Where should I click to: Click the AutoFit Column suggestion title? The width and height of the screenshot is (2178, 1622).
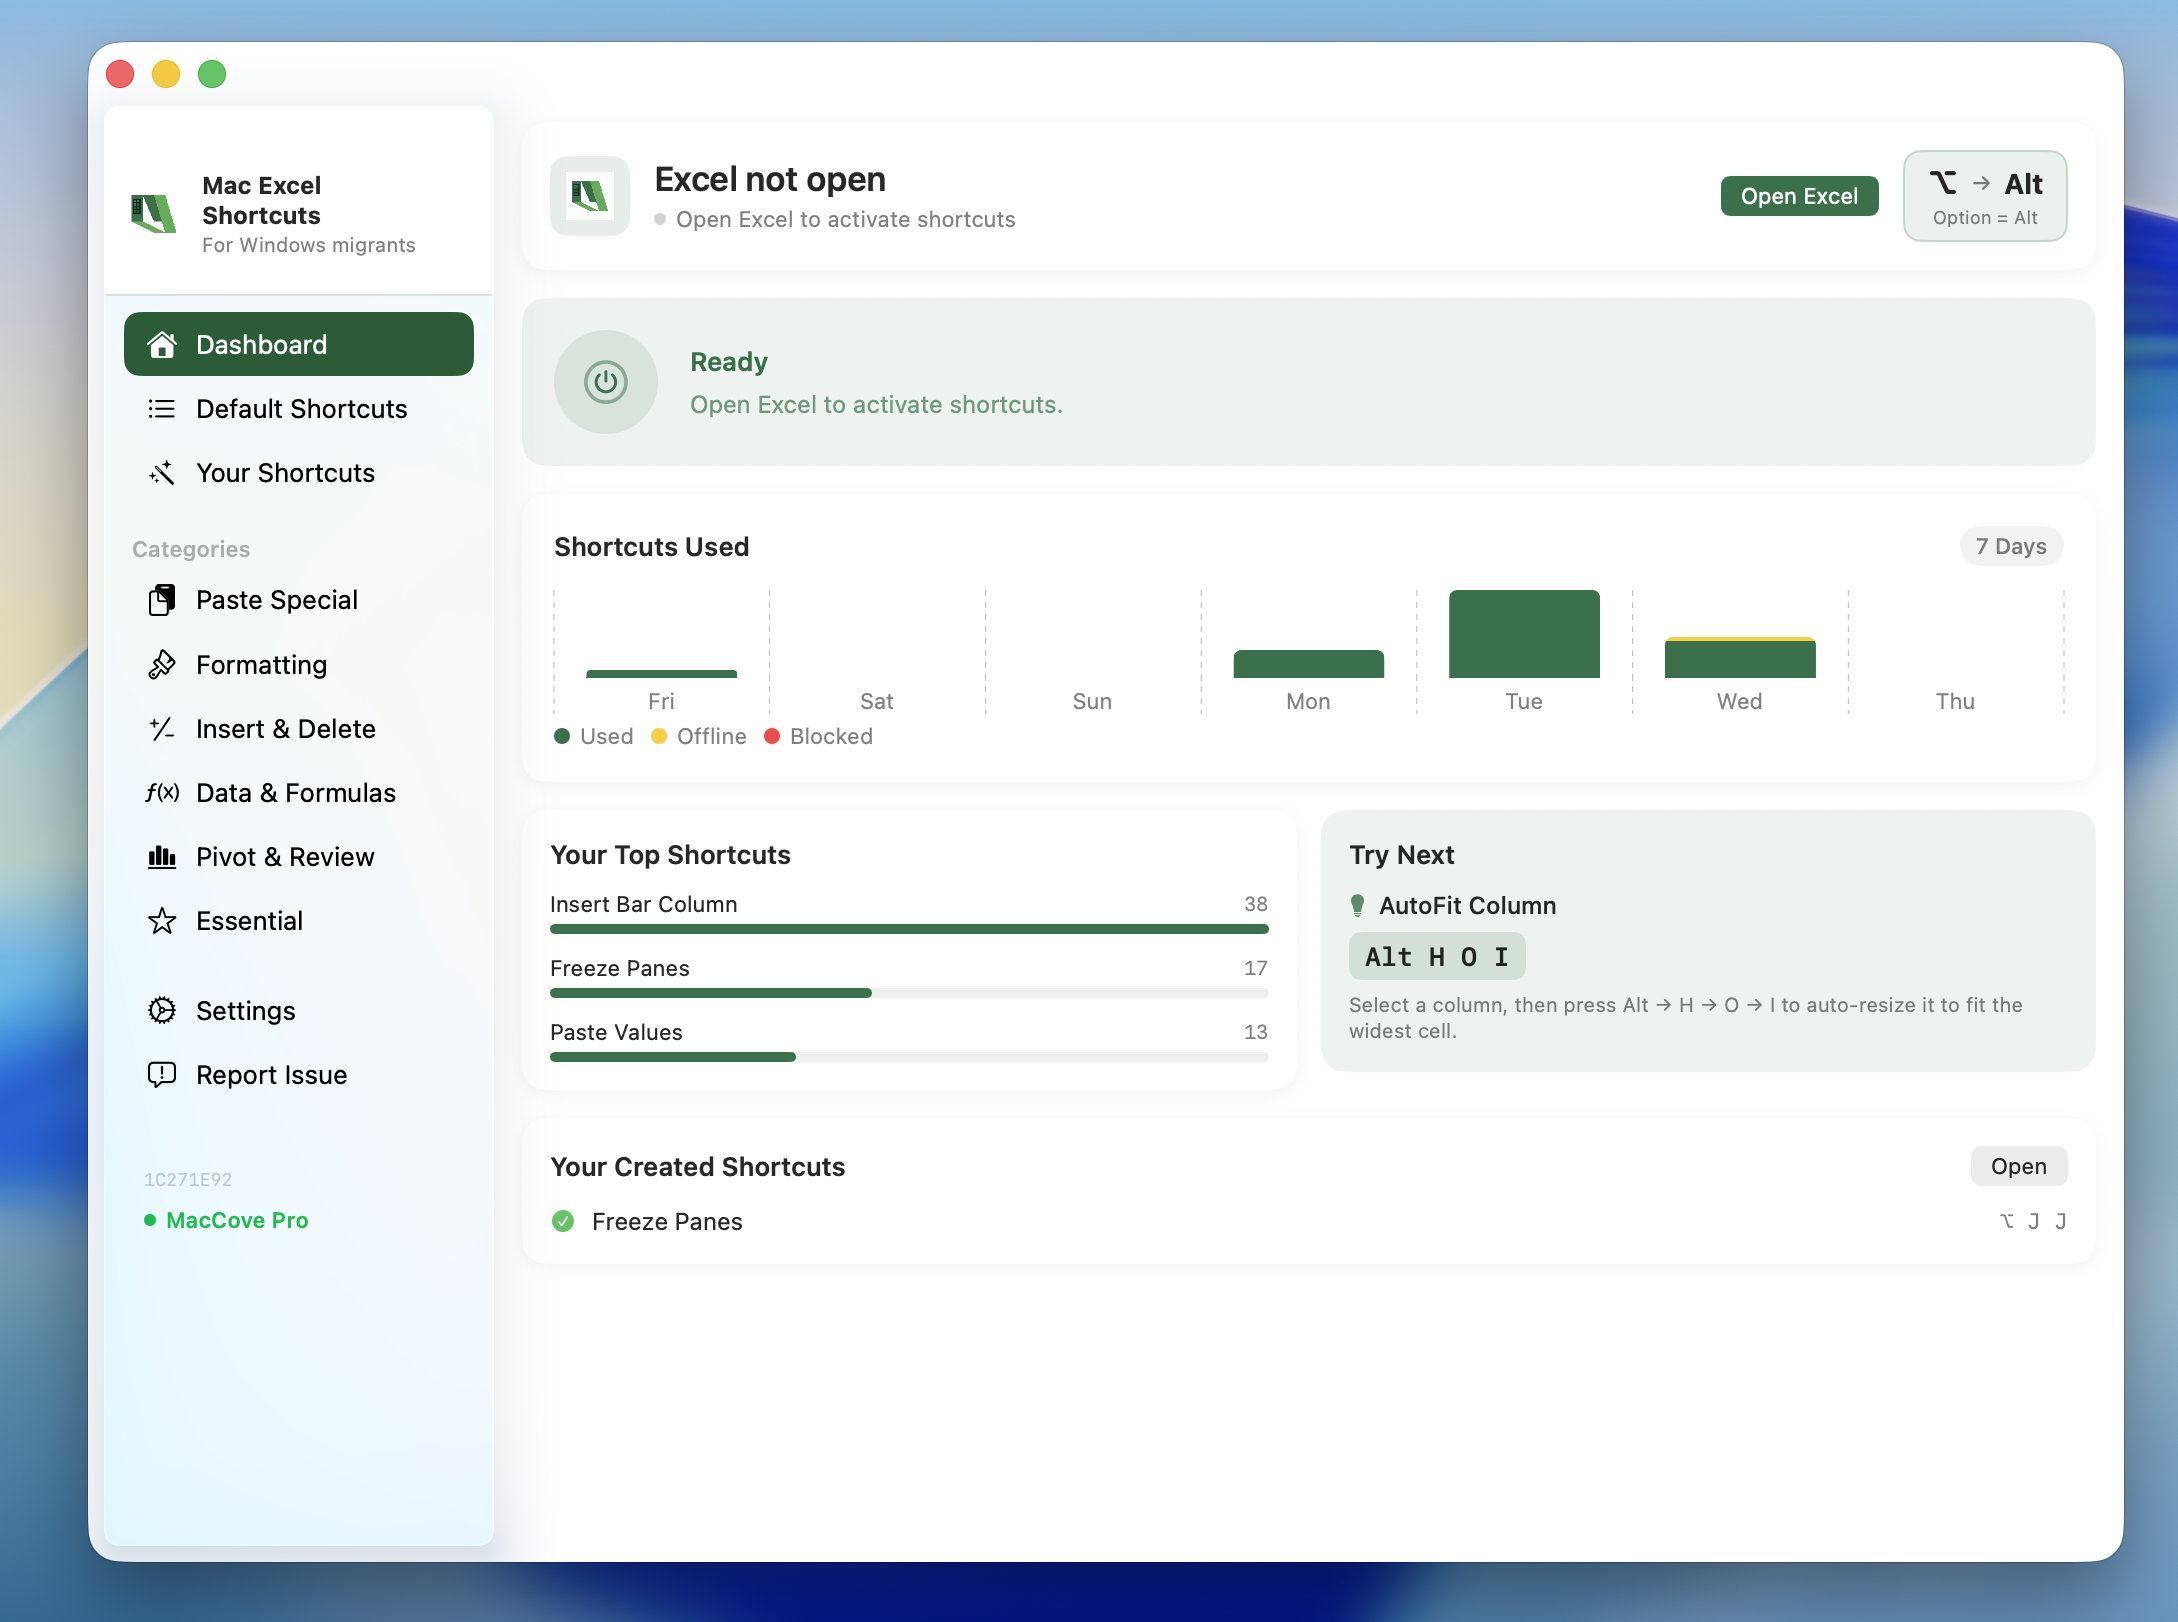(1467, 906)
